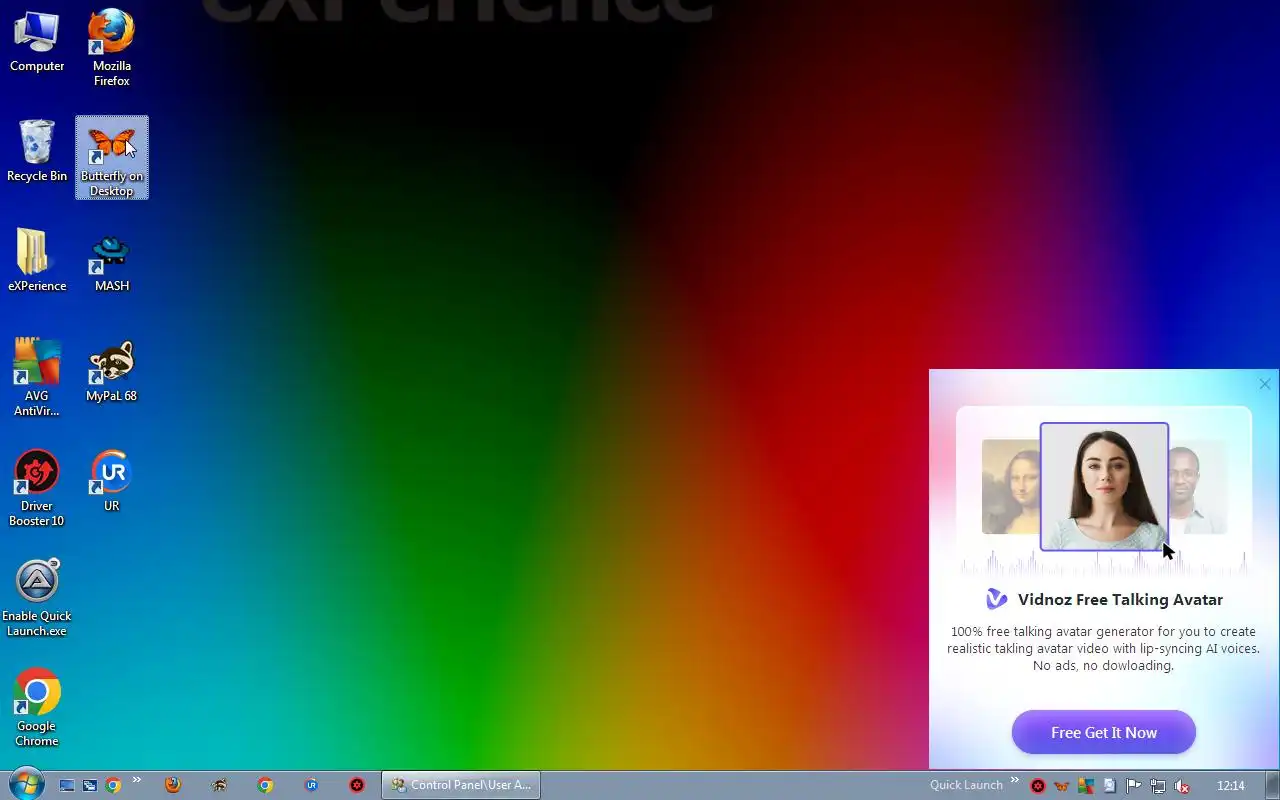The image size is (1280, 800).
Task: Open the pinned Driver Booster taskbar icon
Action: click(x=357, y=785)
